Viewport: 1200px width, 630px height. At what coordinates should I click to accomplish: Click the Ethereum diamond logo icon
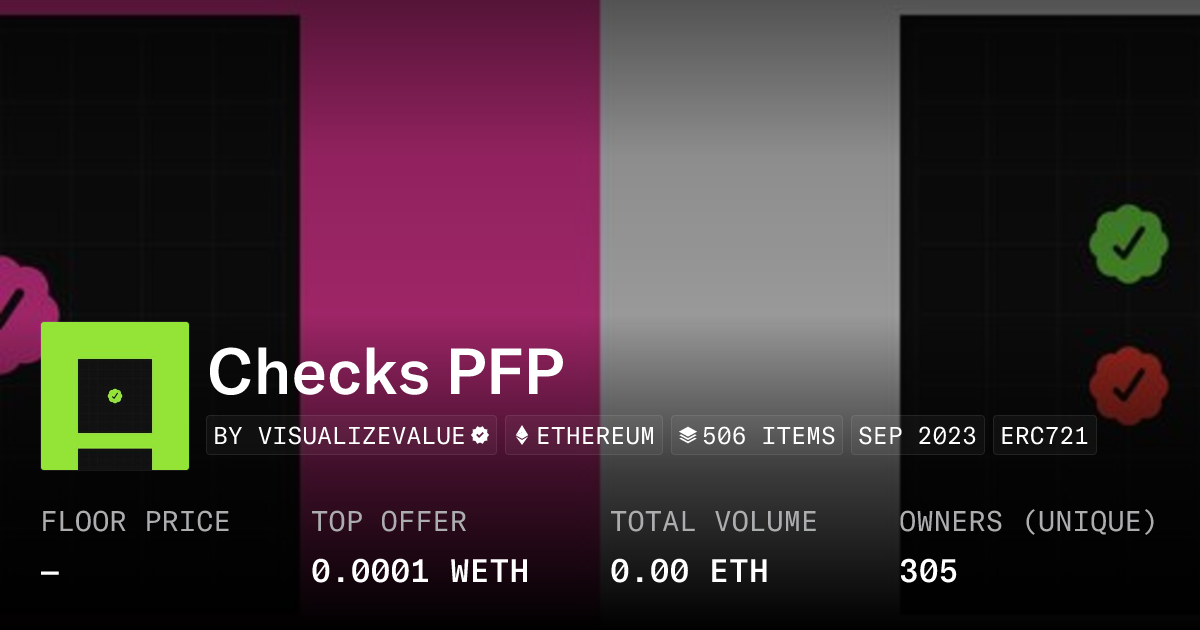point(521,436)
